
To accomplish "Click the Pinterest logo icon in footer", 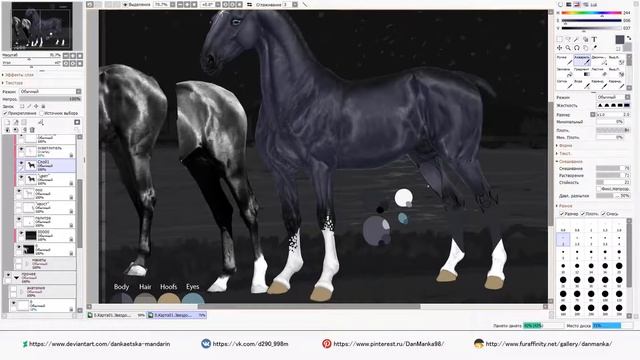I will coord(327,344).
